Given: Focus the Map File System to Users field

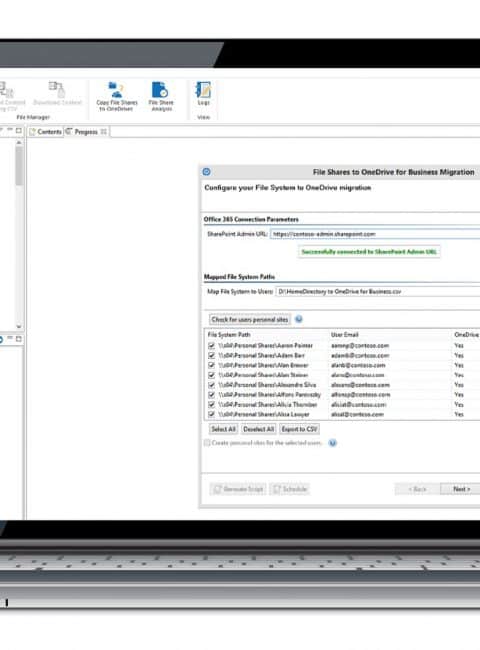Looking at the screenshot, I should 378,291.
